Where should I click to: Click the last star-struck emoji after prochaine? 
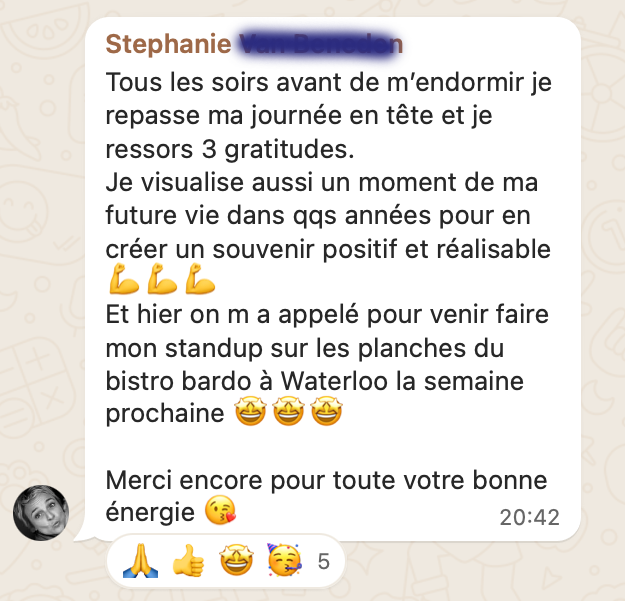(x=326, y=410)
